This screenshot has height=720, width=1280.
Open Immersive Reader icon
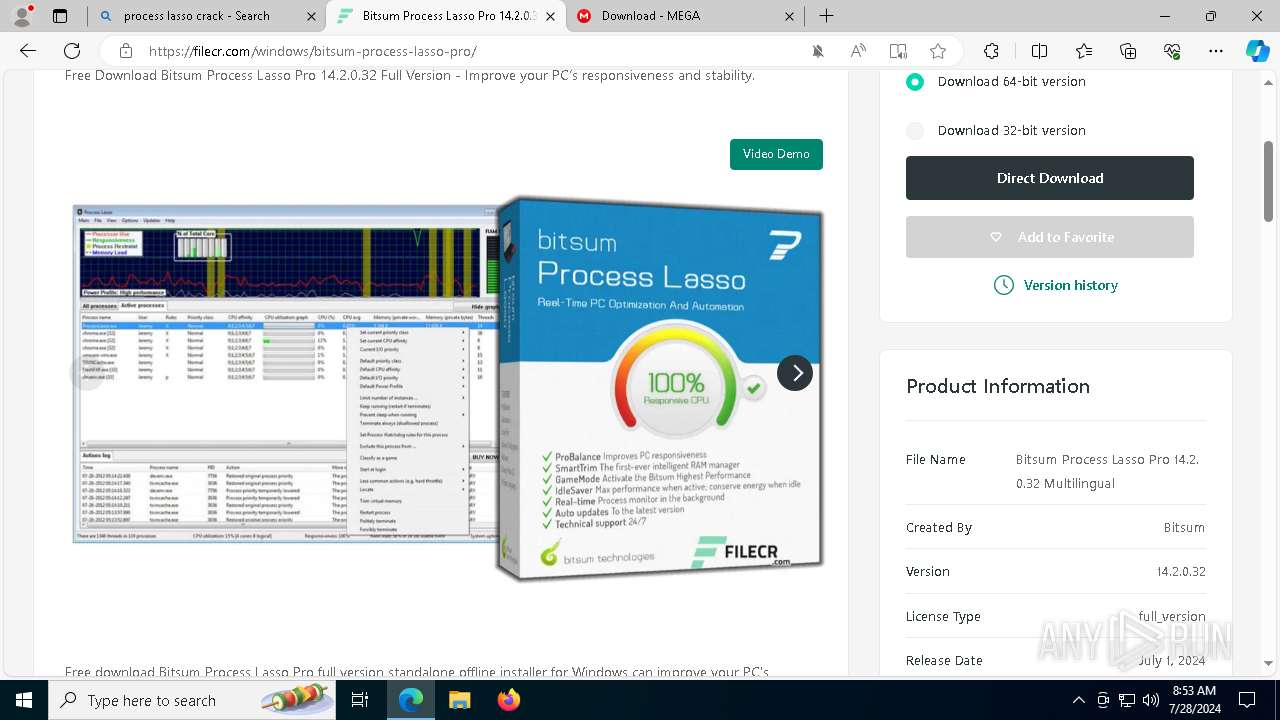tap(898, 51)
